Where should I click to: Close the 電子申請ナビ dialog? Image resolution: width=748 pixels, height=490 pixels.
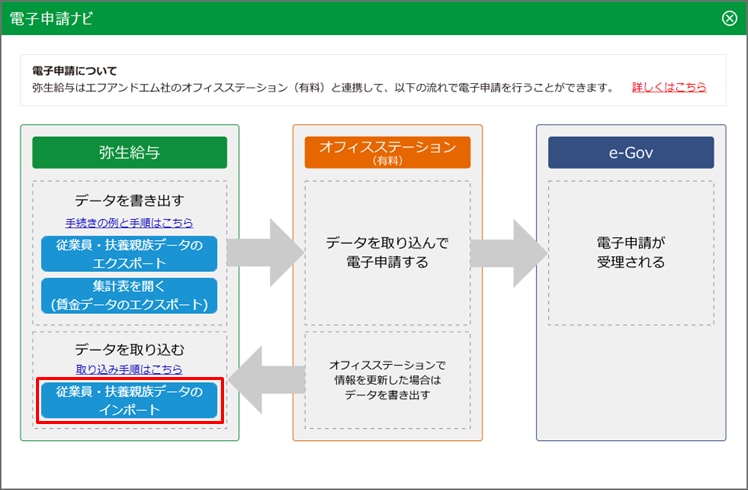tap(729, 18)
